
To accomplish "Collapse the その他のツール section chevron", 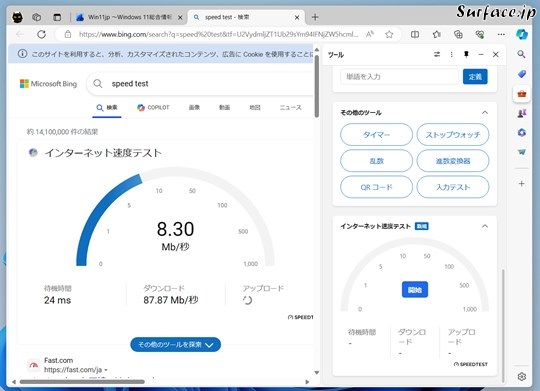I will tap(485, 113).
